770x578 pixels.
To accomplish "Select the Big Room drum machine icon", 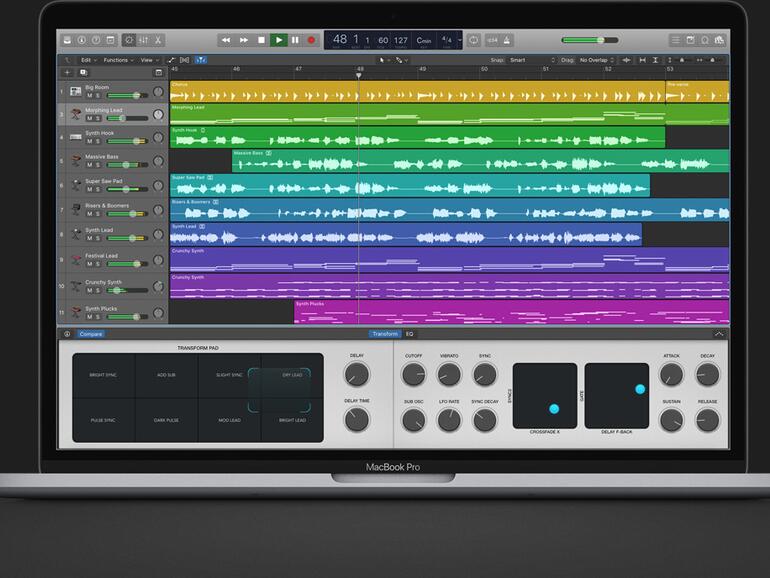I will (76, 91).
